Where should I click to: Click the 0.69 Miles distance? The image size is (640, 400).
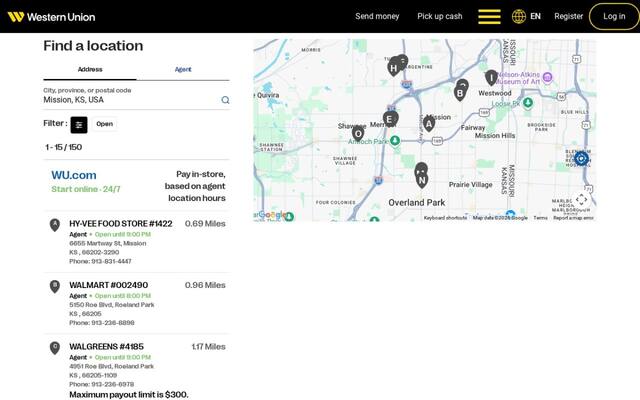[x=205, y=224]
